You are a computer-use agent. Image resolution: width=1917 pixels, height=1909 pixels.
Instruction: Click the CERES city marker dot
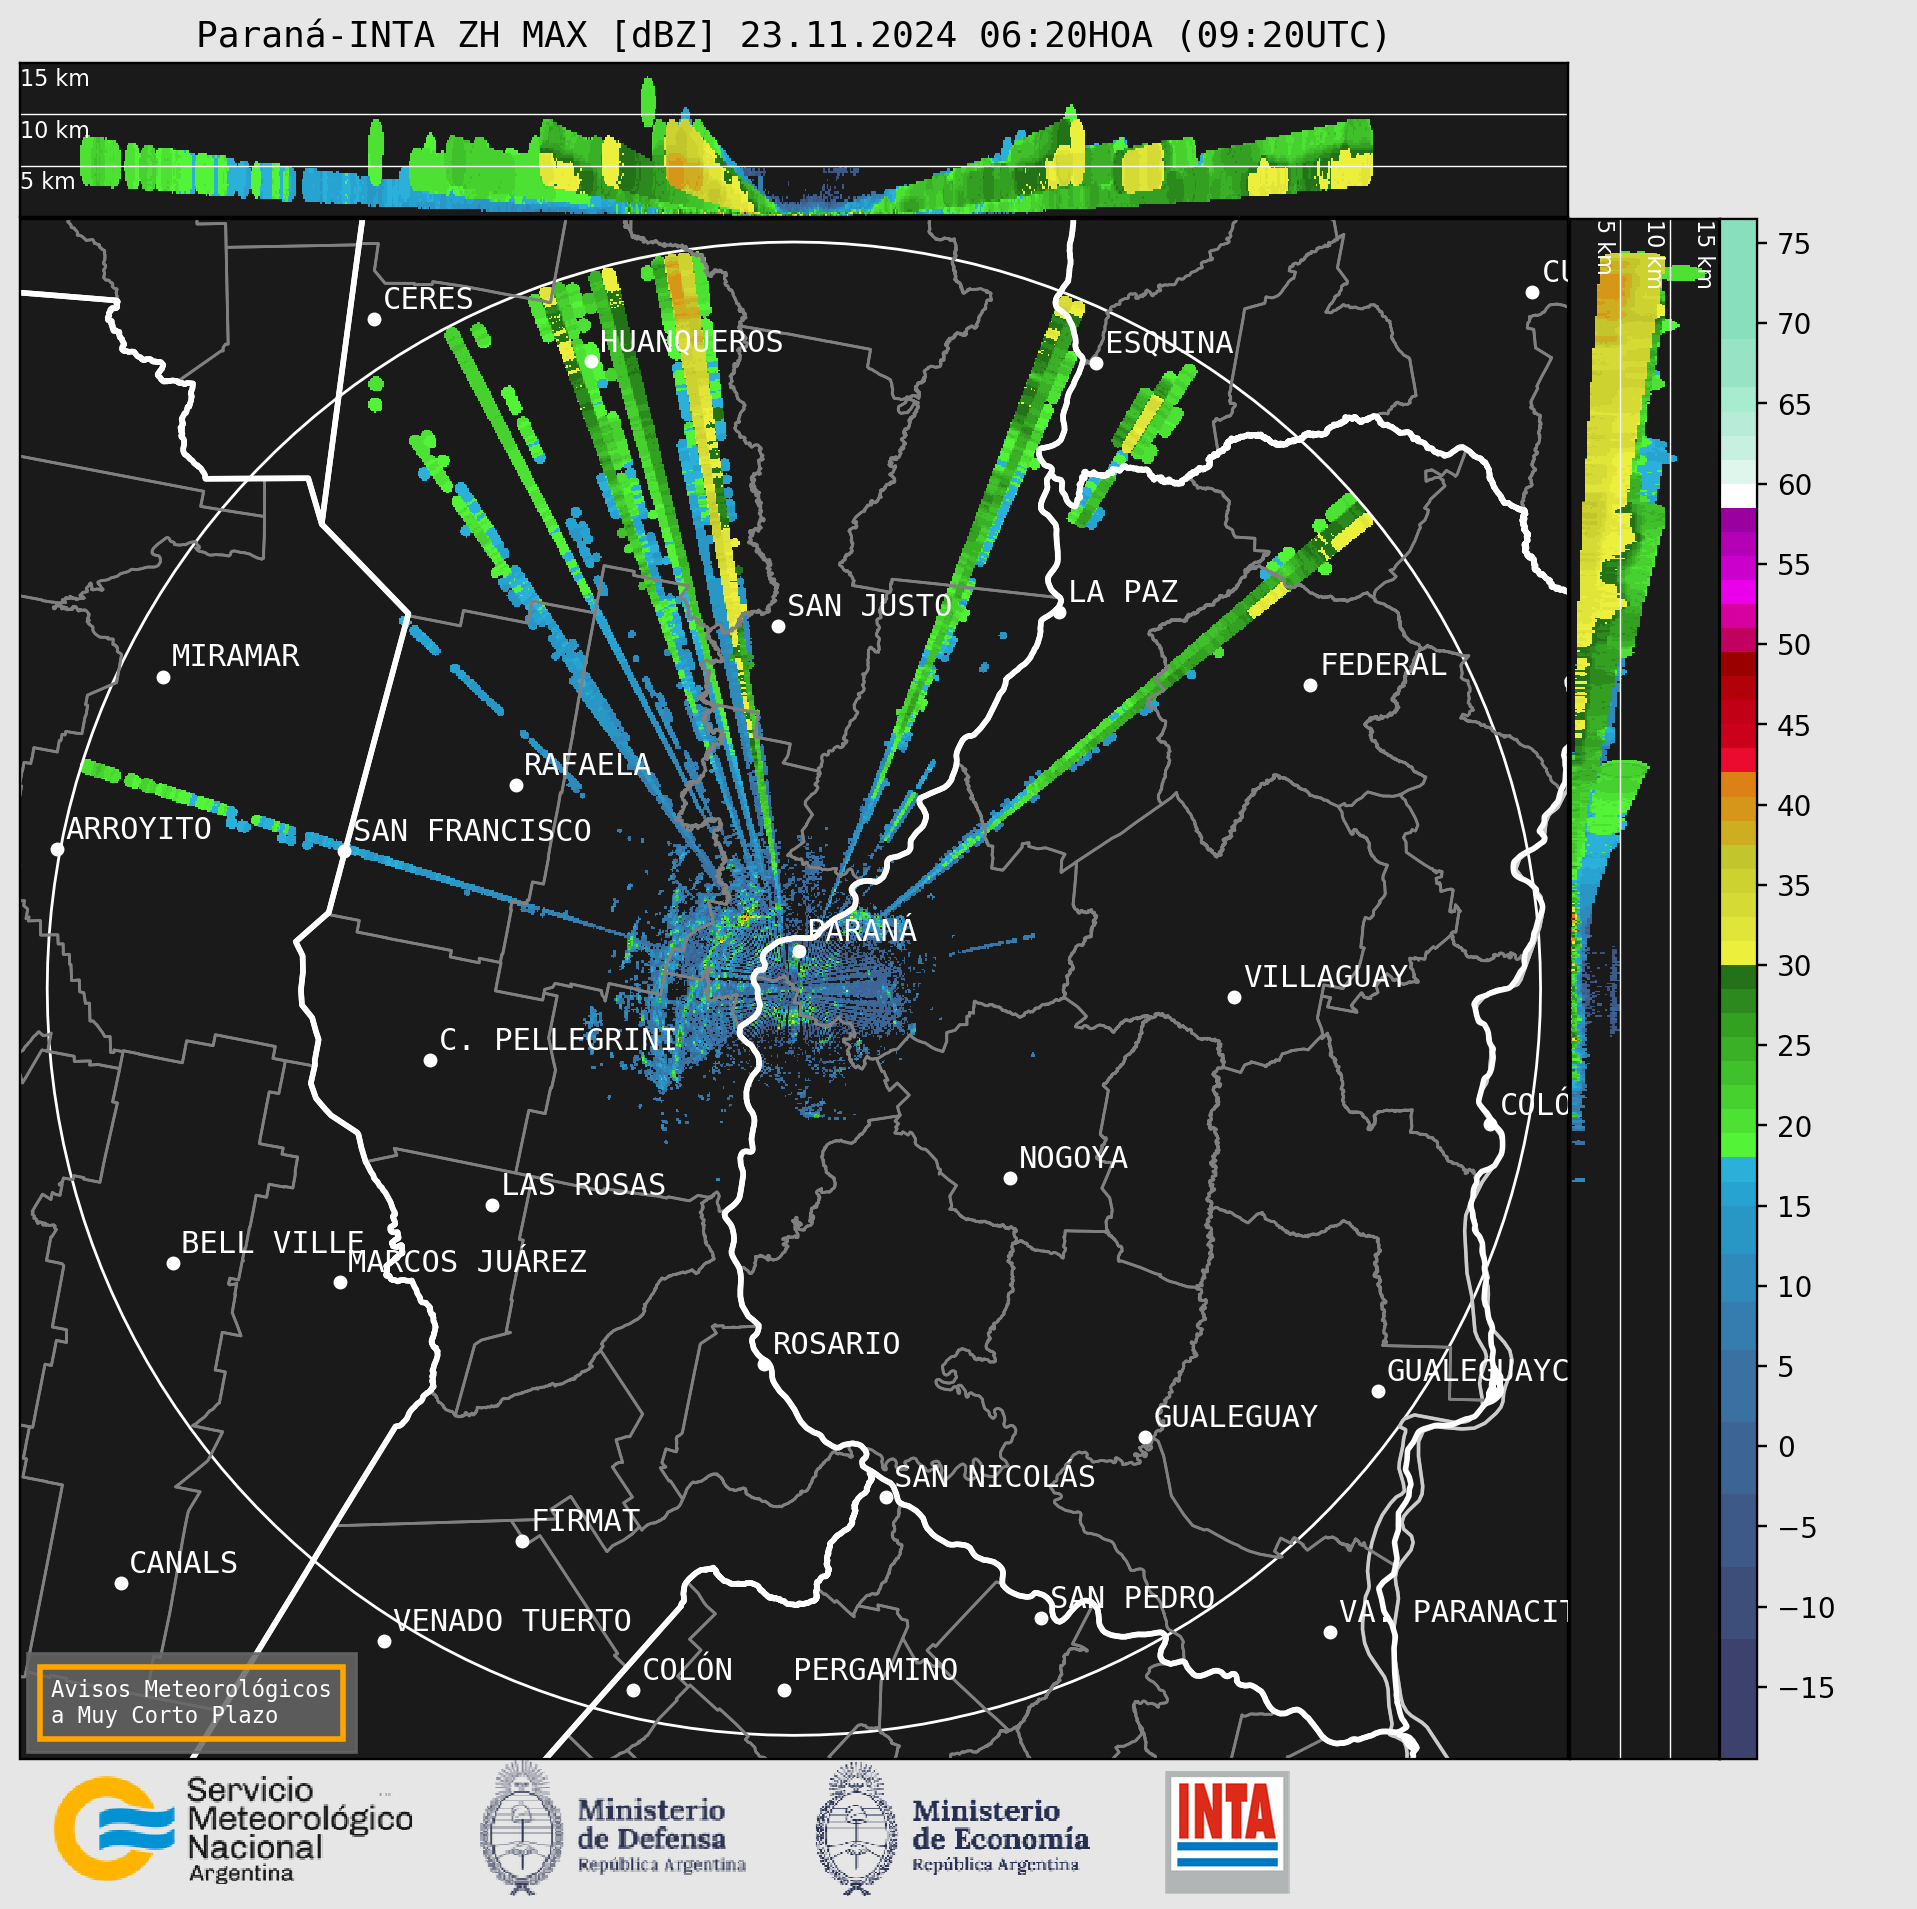coord(374,319)
